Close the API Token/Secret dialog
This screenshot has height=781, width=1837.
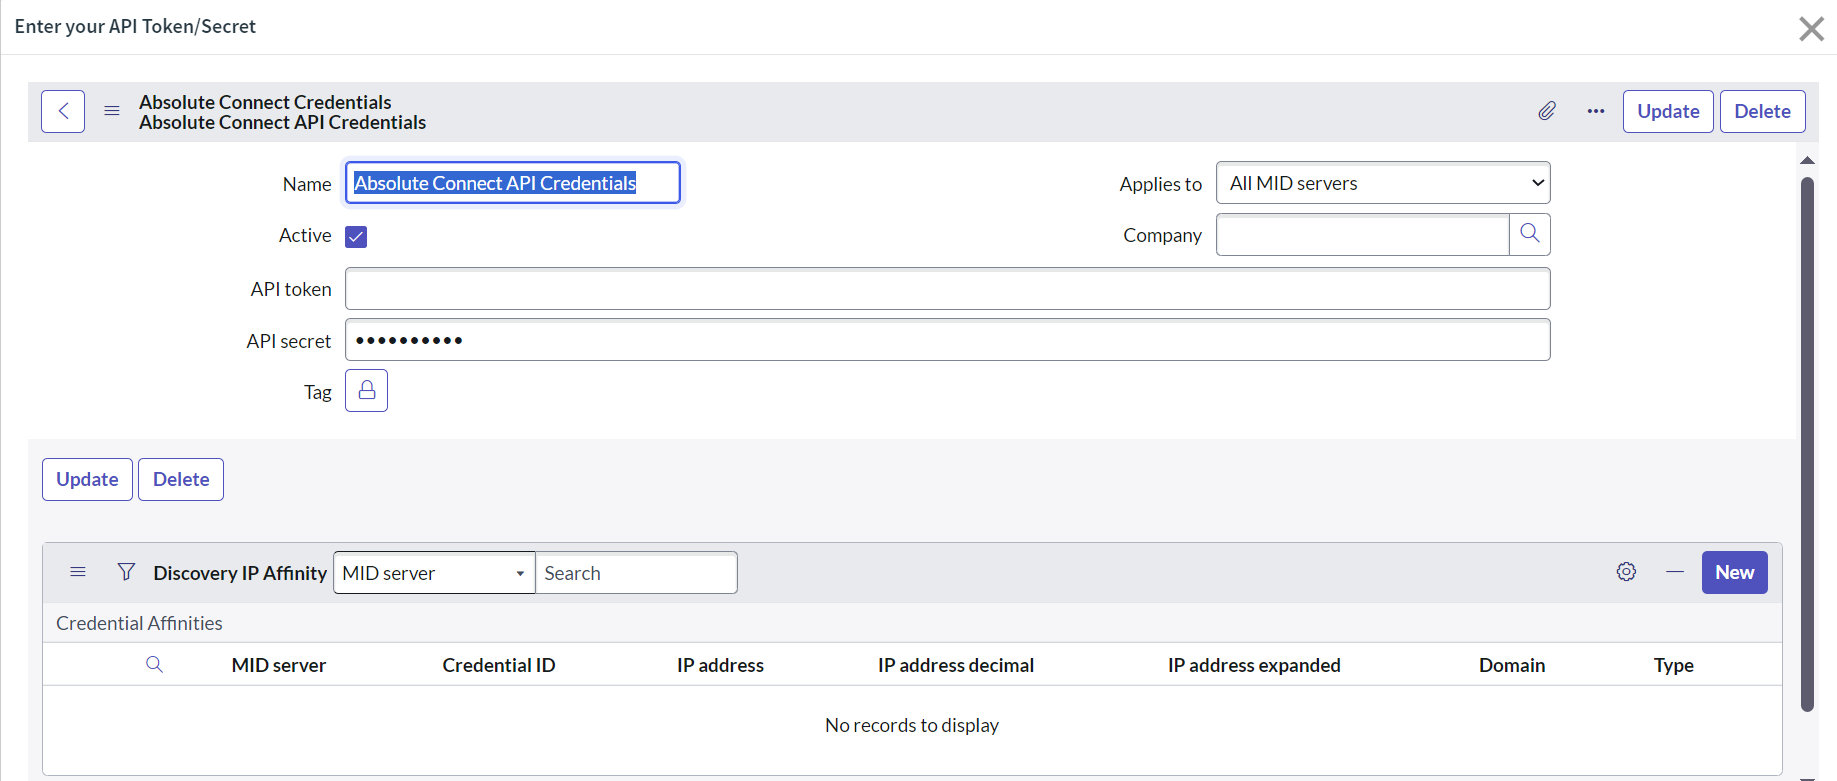click(1811, 28)
